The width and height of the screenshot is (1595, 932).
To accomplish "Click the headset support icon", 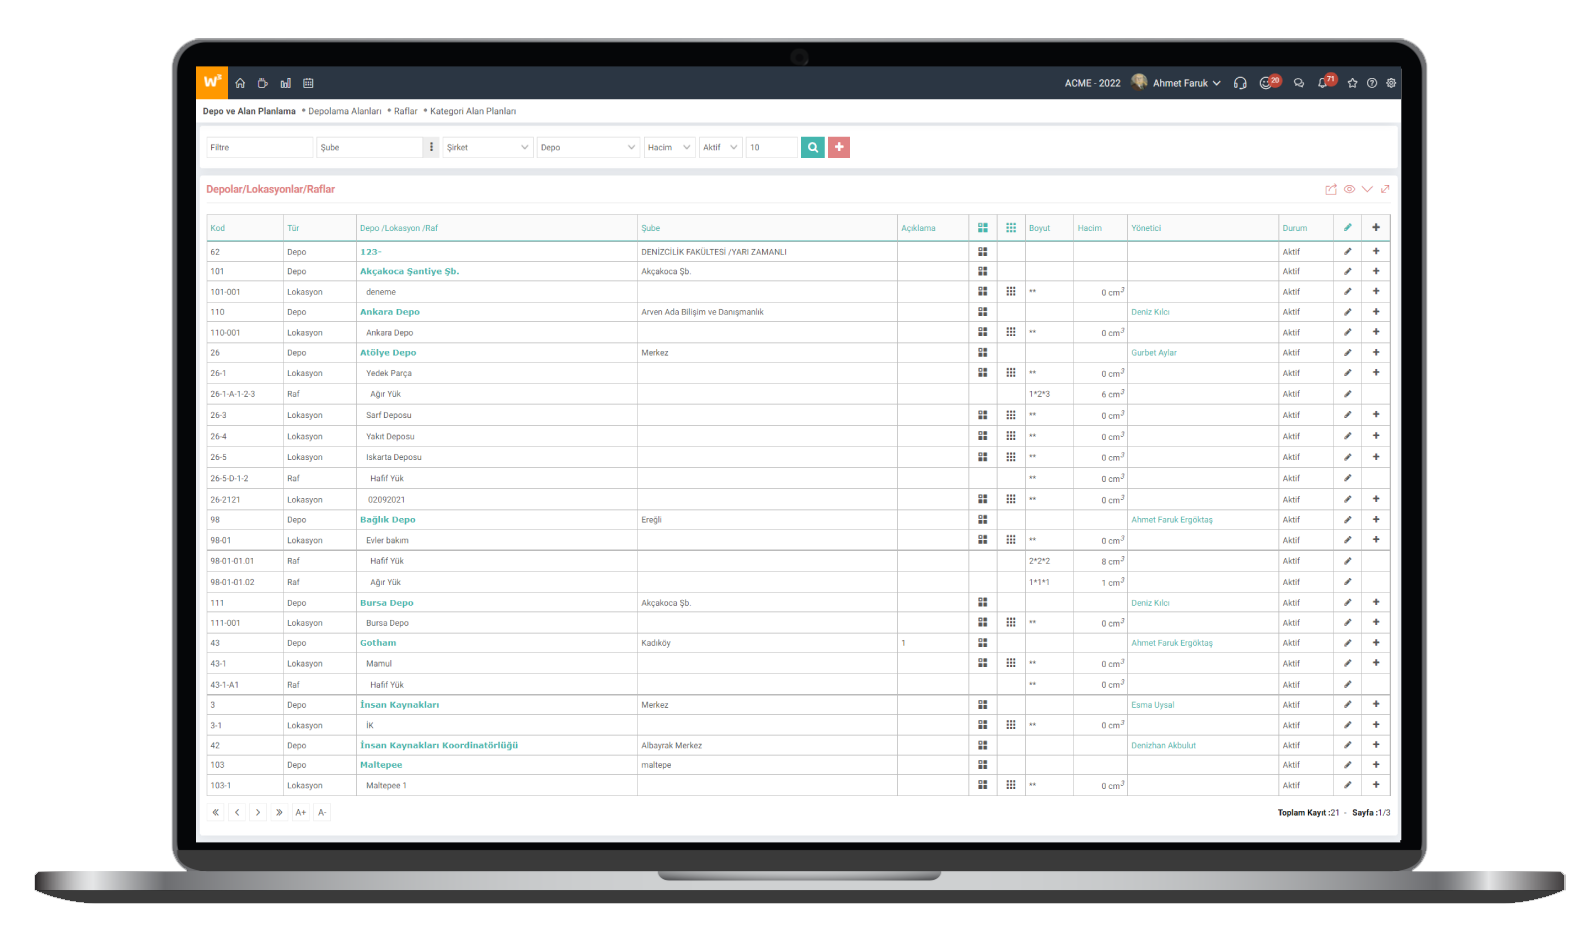I will tap(1240, 83).
